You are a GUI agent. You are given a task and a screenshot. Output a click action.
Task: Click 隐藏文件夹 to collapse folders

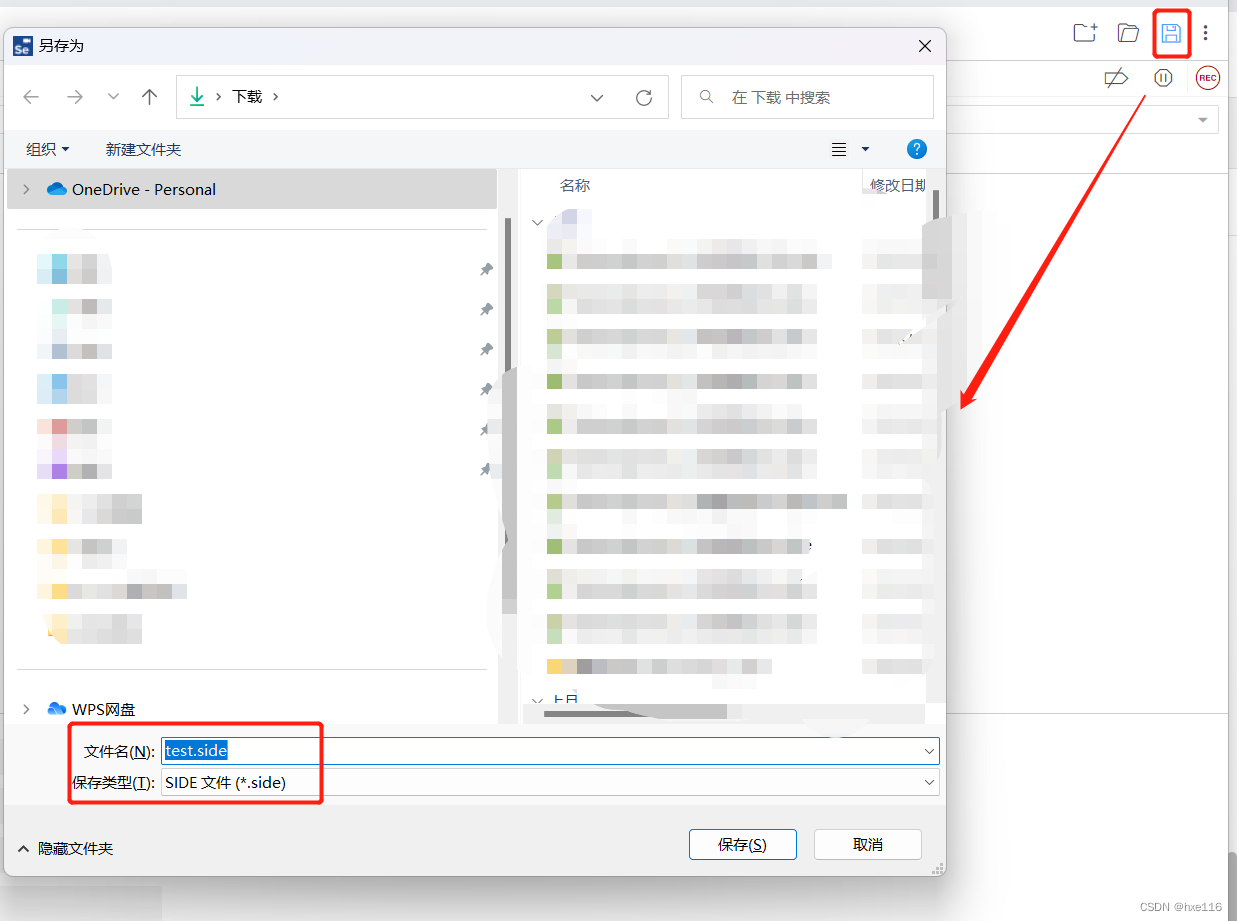66,848
